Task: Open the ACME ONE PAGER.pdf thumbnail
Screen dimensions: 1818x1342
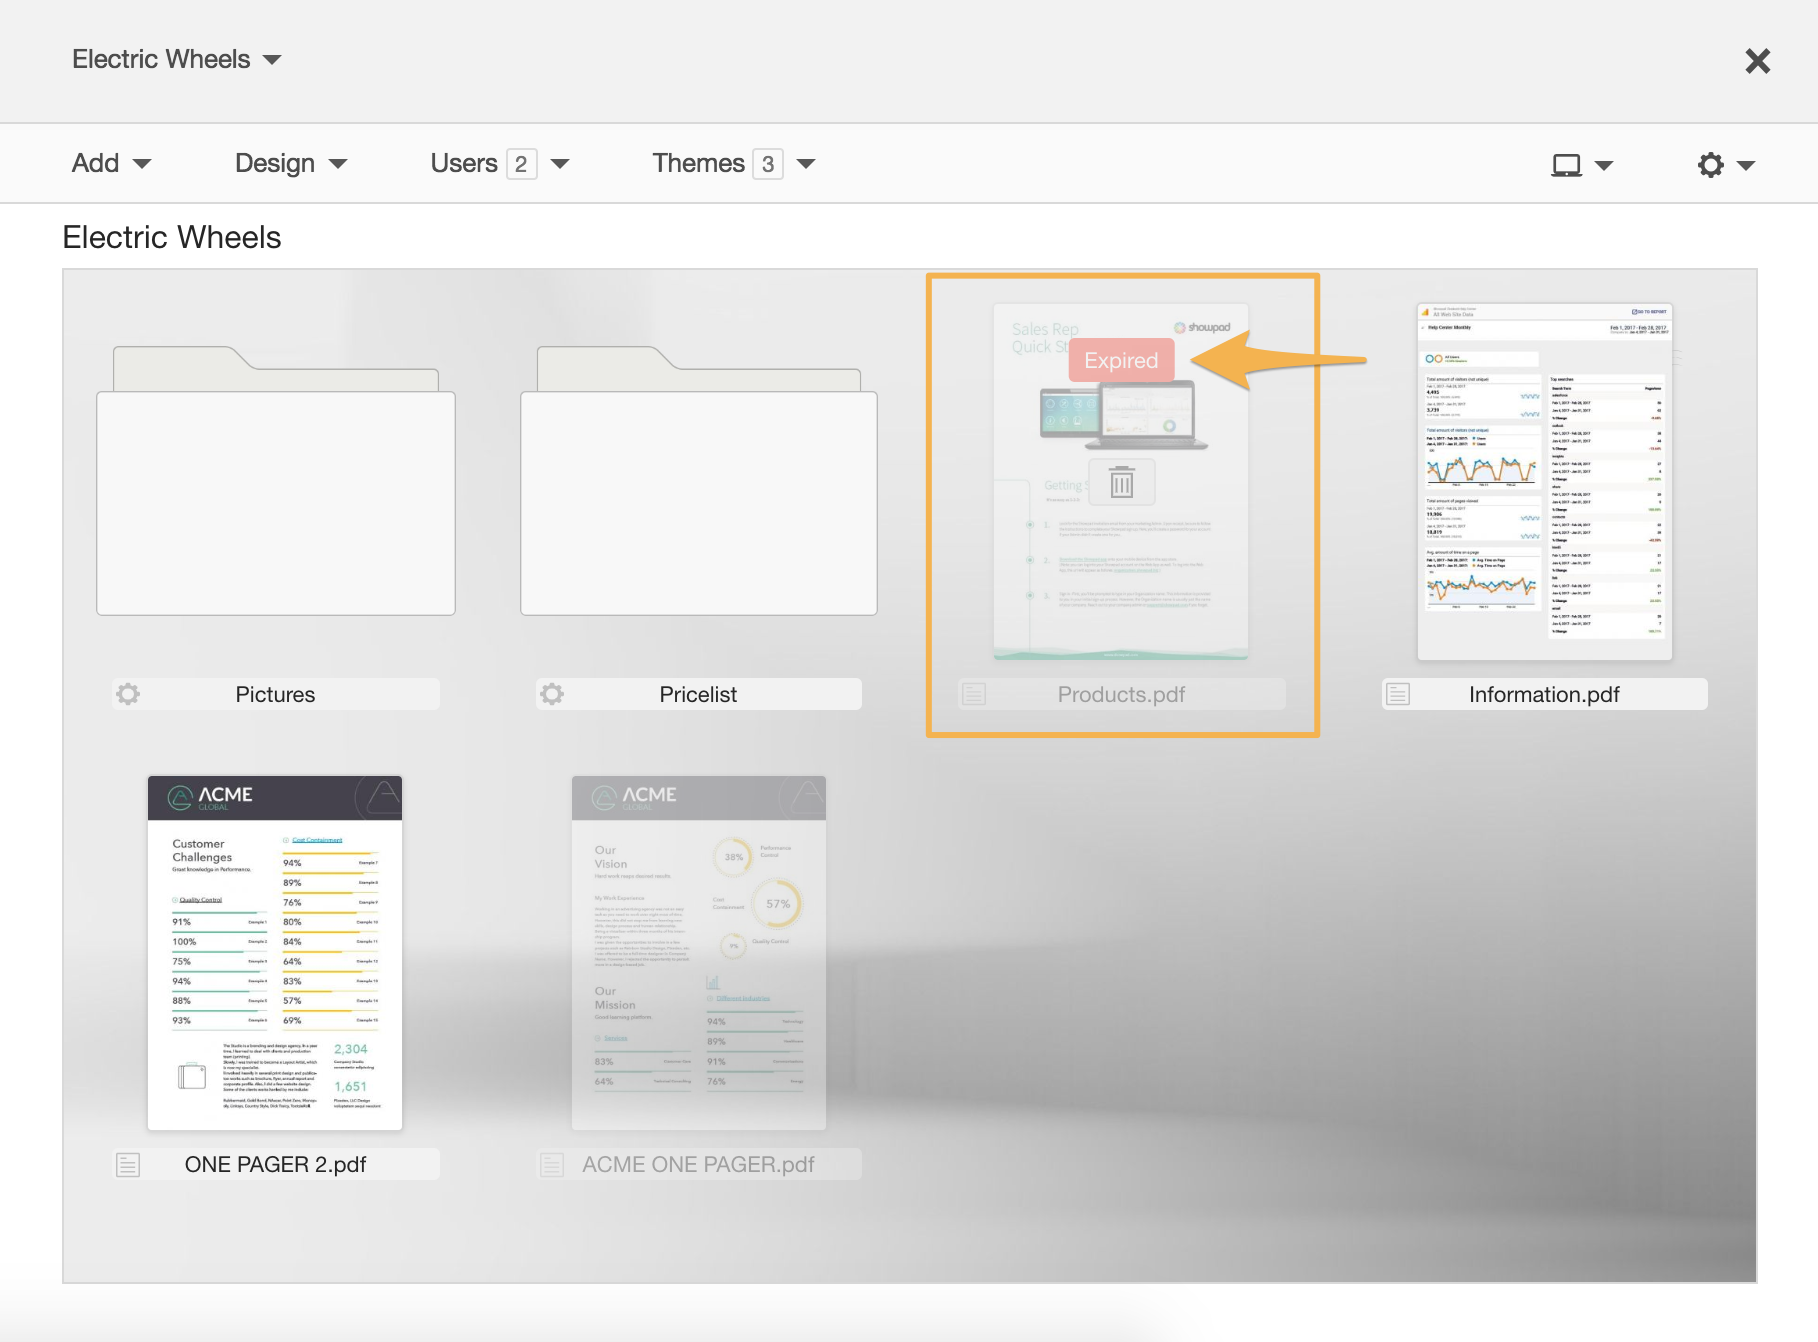Action: point(699,953)
